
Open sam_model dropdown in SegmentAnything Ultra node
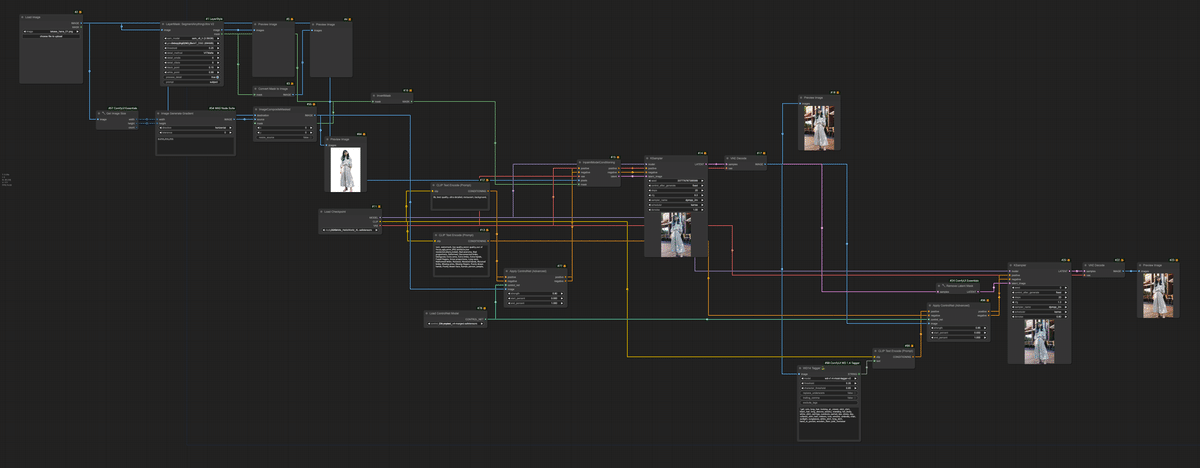(x=192, y=38)
